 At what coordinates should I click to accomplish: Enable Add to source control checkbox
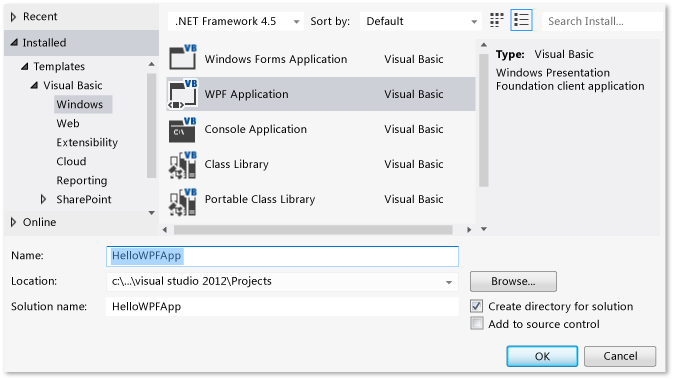[x=476, y=323]
